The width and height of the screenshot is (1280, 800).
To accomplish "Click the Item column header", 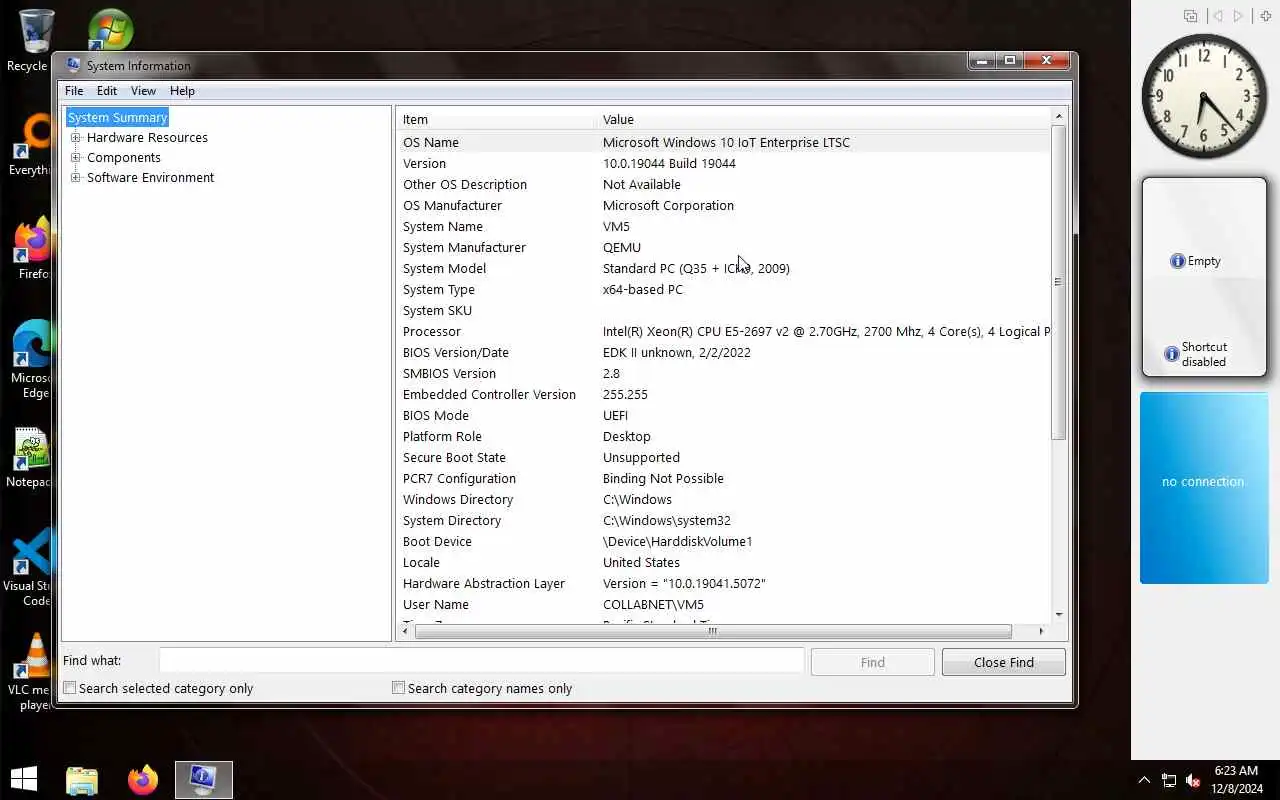I will point(497,119).
